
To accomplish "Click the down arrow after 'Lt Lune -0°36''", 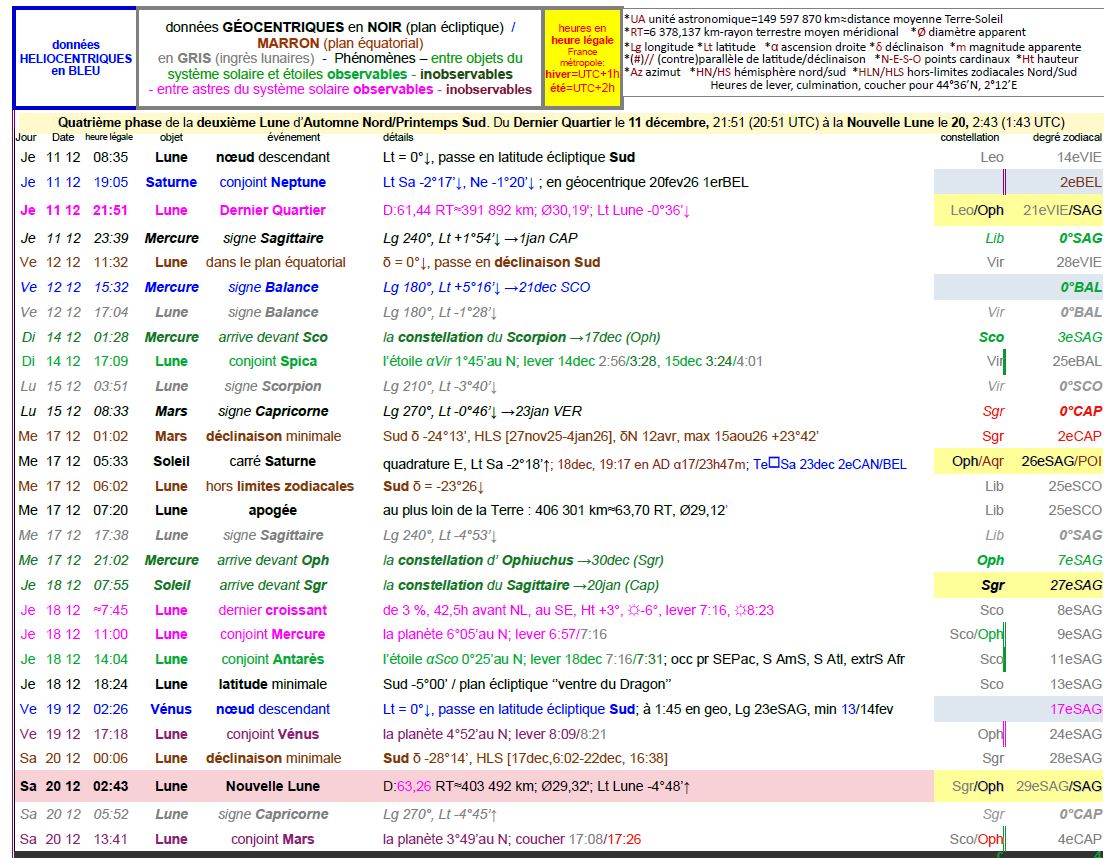I will tap(687, 210).
